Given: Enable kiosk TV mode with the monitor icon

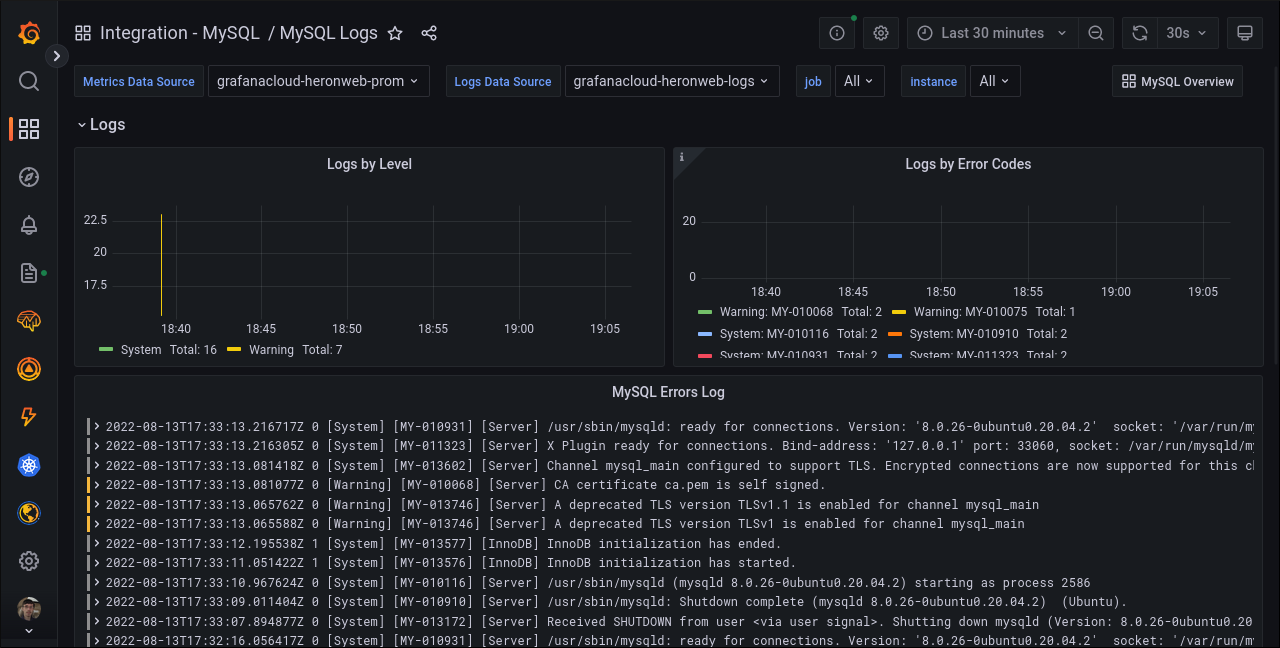Looking at the screenshot, I should [1244, 33].
